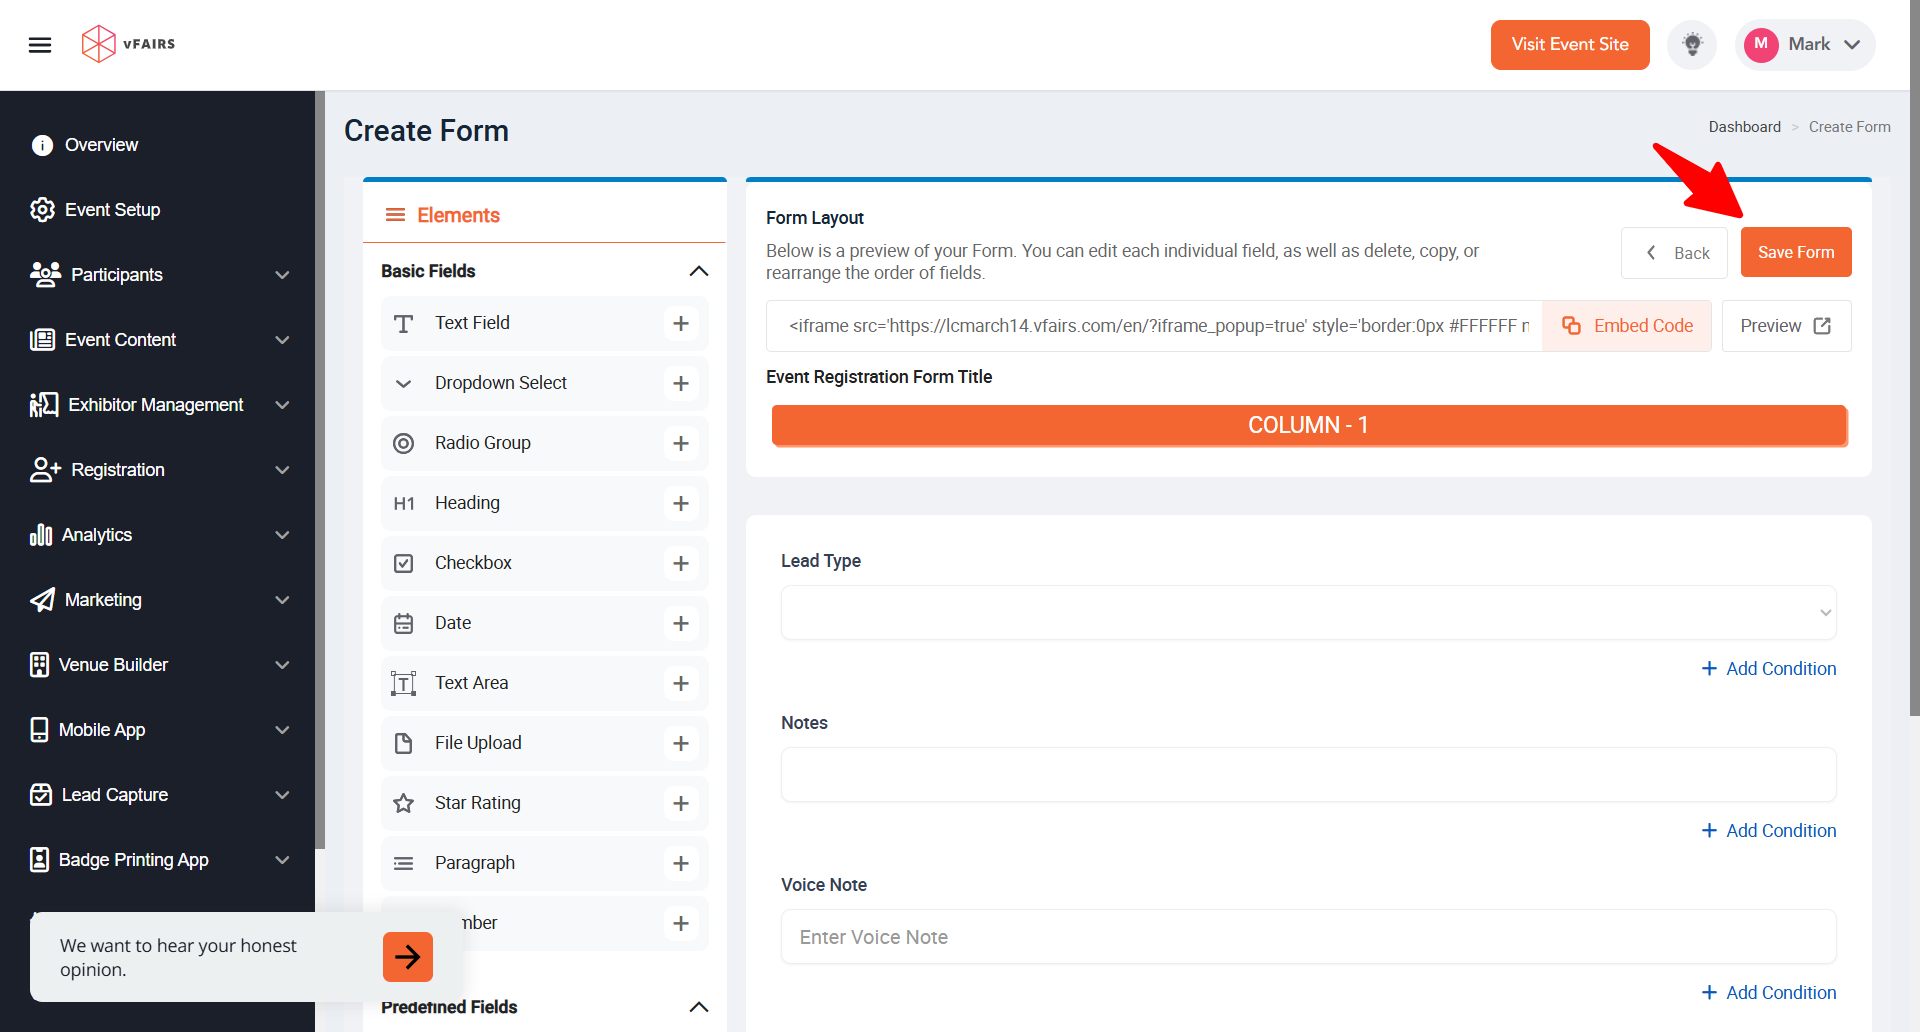Add a Star Rating element

click(681, 803)
